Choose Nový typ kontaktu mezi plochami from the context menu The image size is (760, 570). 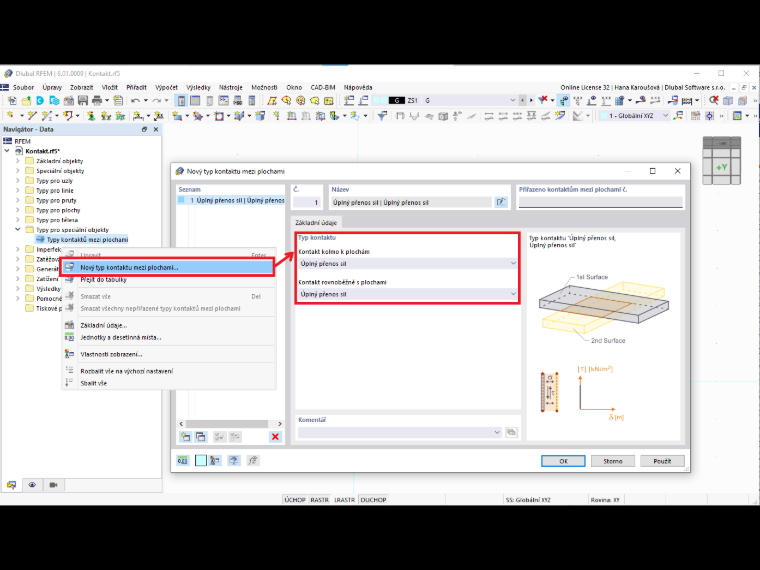point(168,267)
